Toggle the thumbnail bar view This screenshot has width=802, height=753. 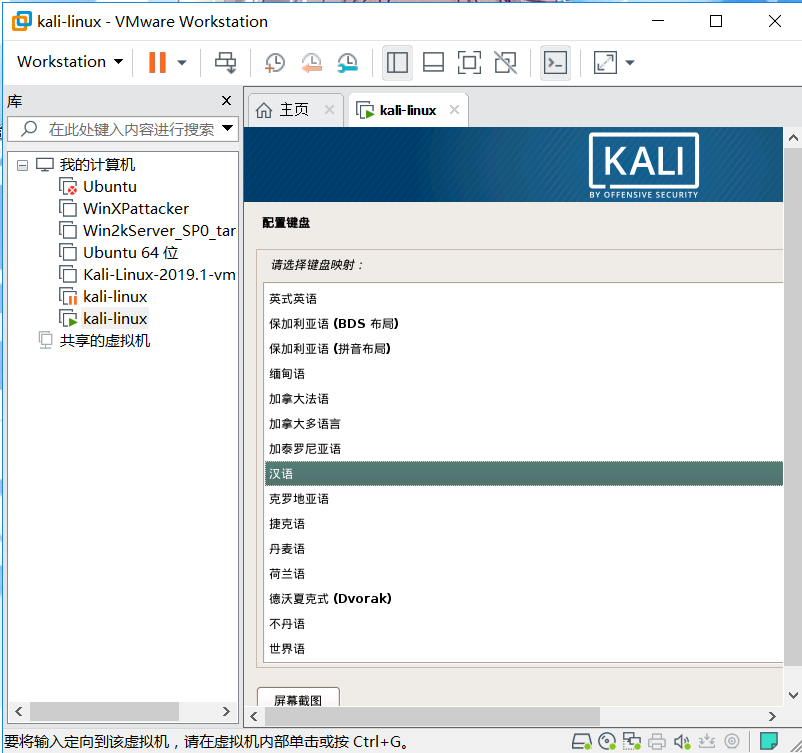[433, 62]
